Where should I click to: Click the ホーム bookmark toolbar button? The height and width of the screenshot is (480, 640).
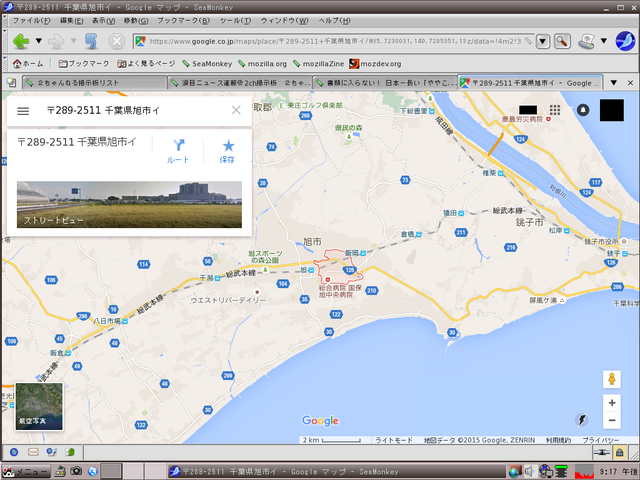(x=28, y=64)
